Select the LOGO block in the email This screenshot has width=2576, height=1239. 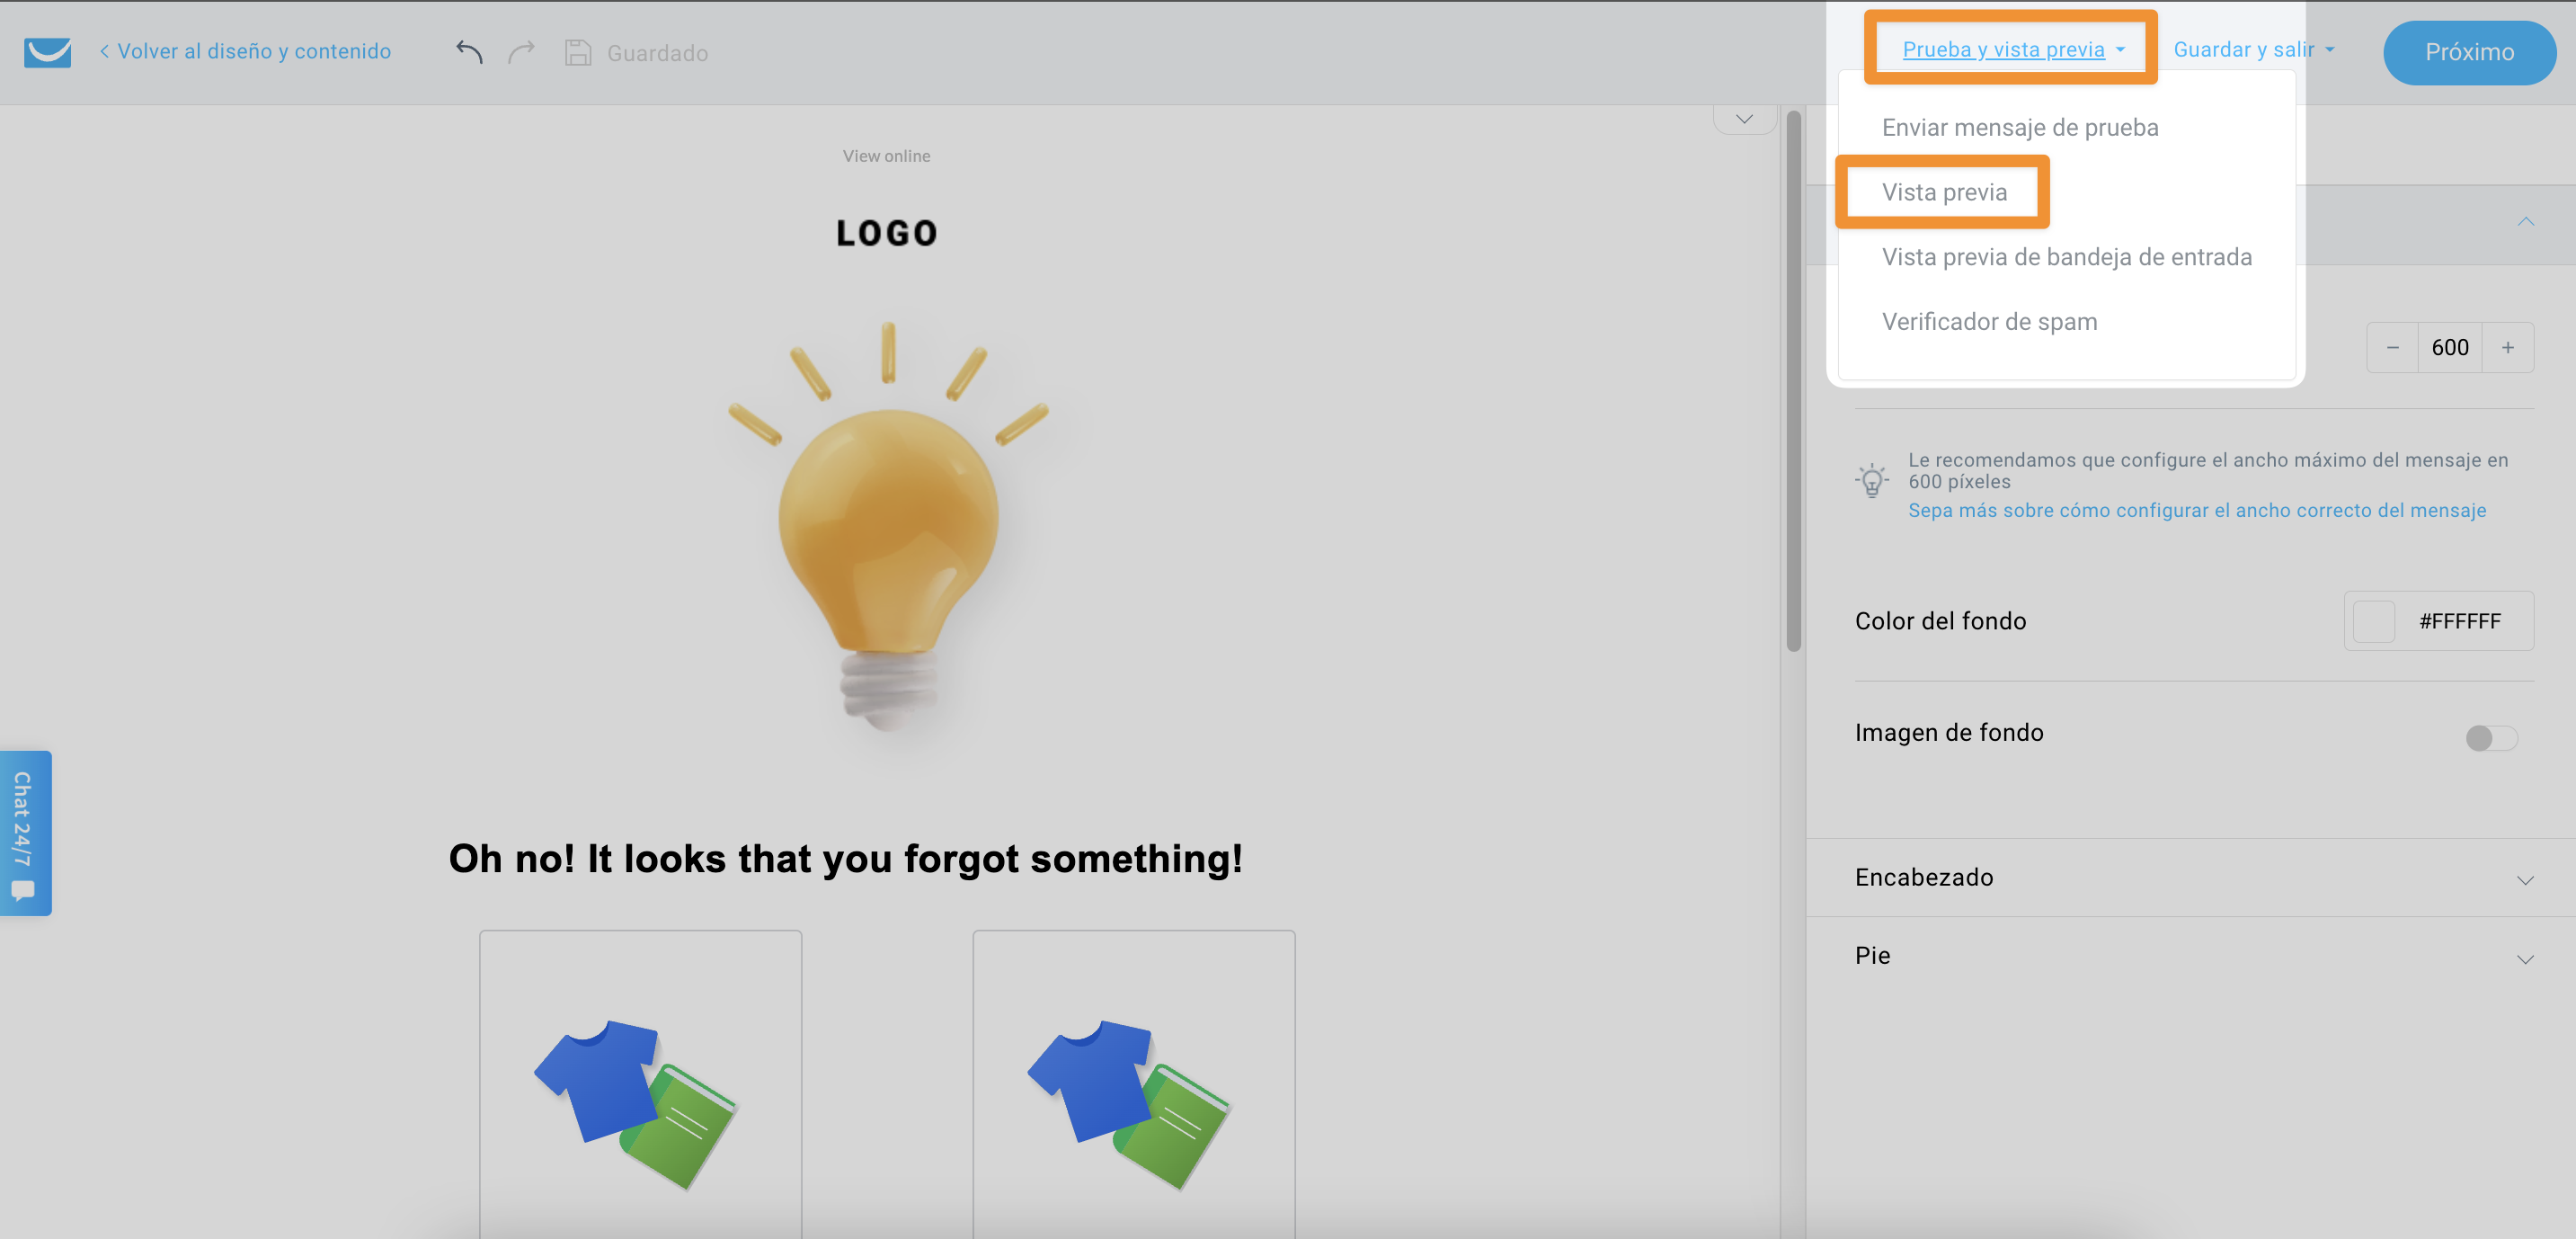887,233
